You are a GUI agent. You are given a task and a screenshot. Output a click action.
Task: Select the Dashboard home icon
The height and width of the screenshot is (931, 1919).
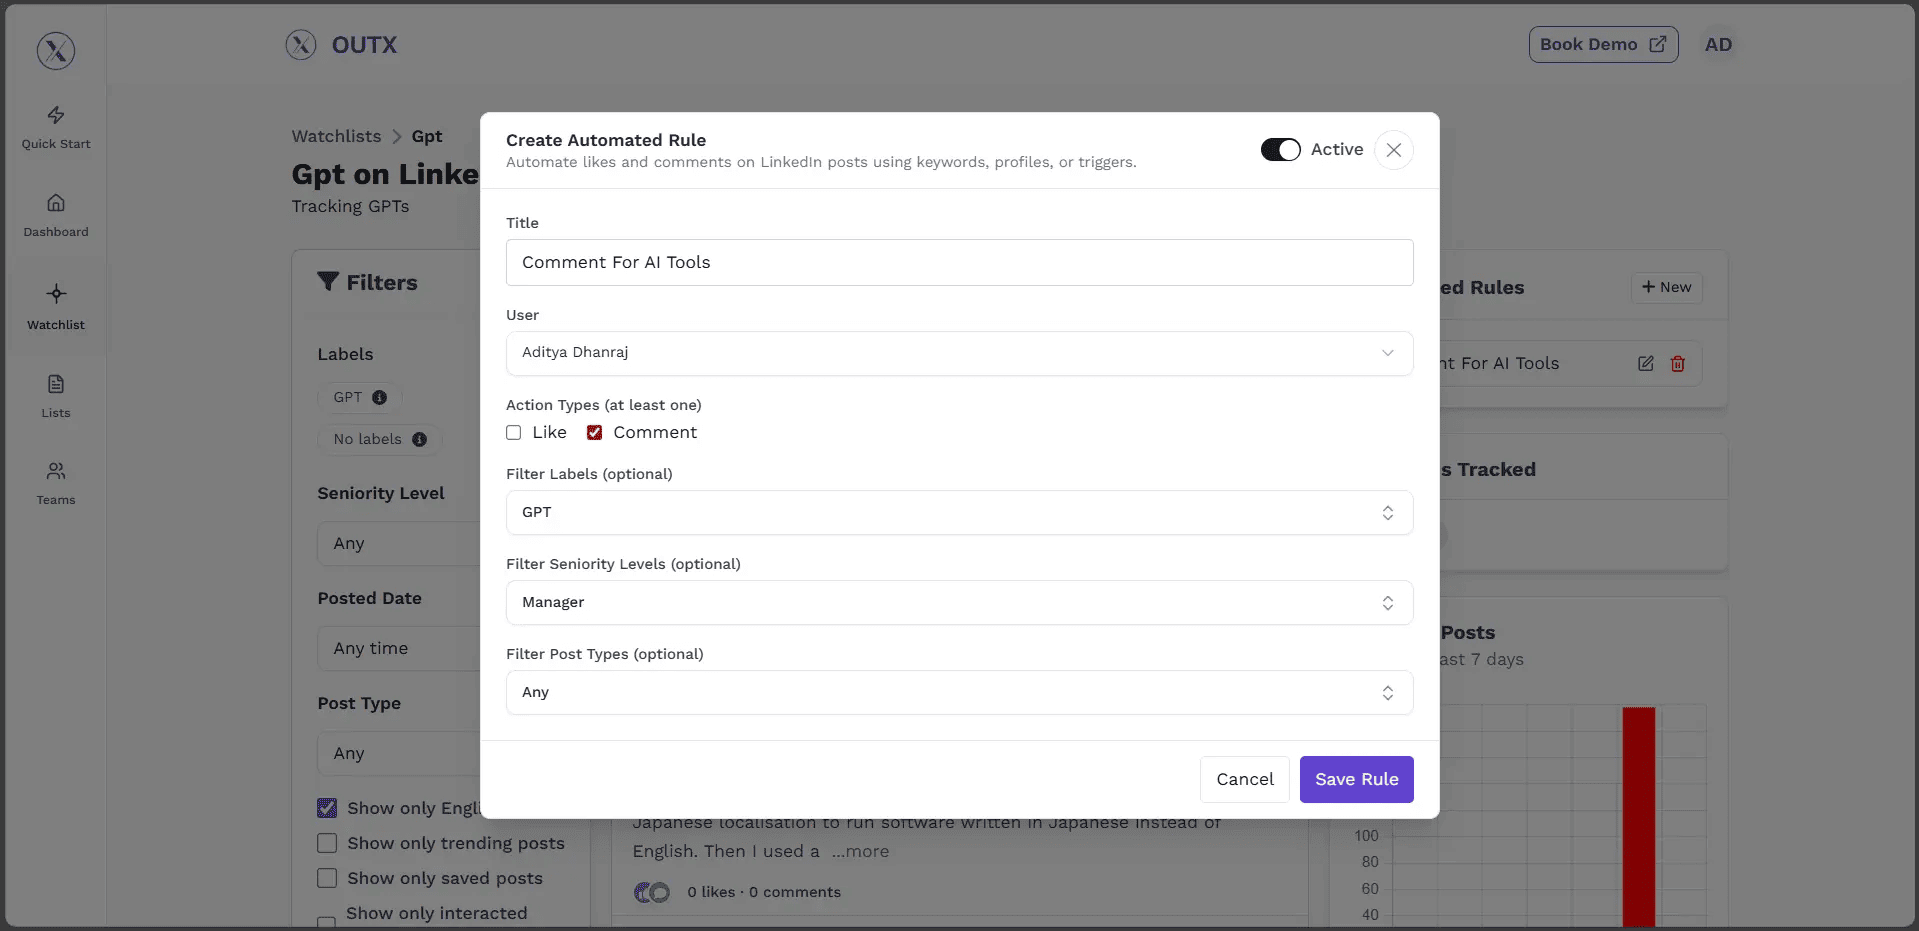pyautogui.click(x=55, y=214)
